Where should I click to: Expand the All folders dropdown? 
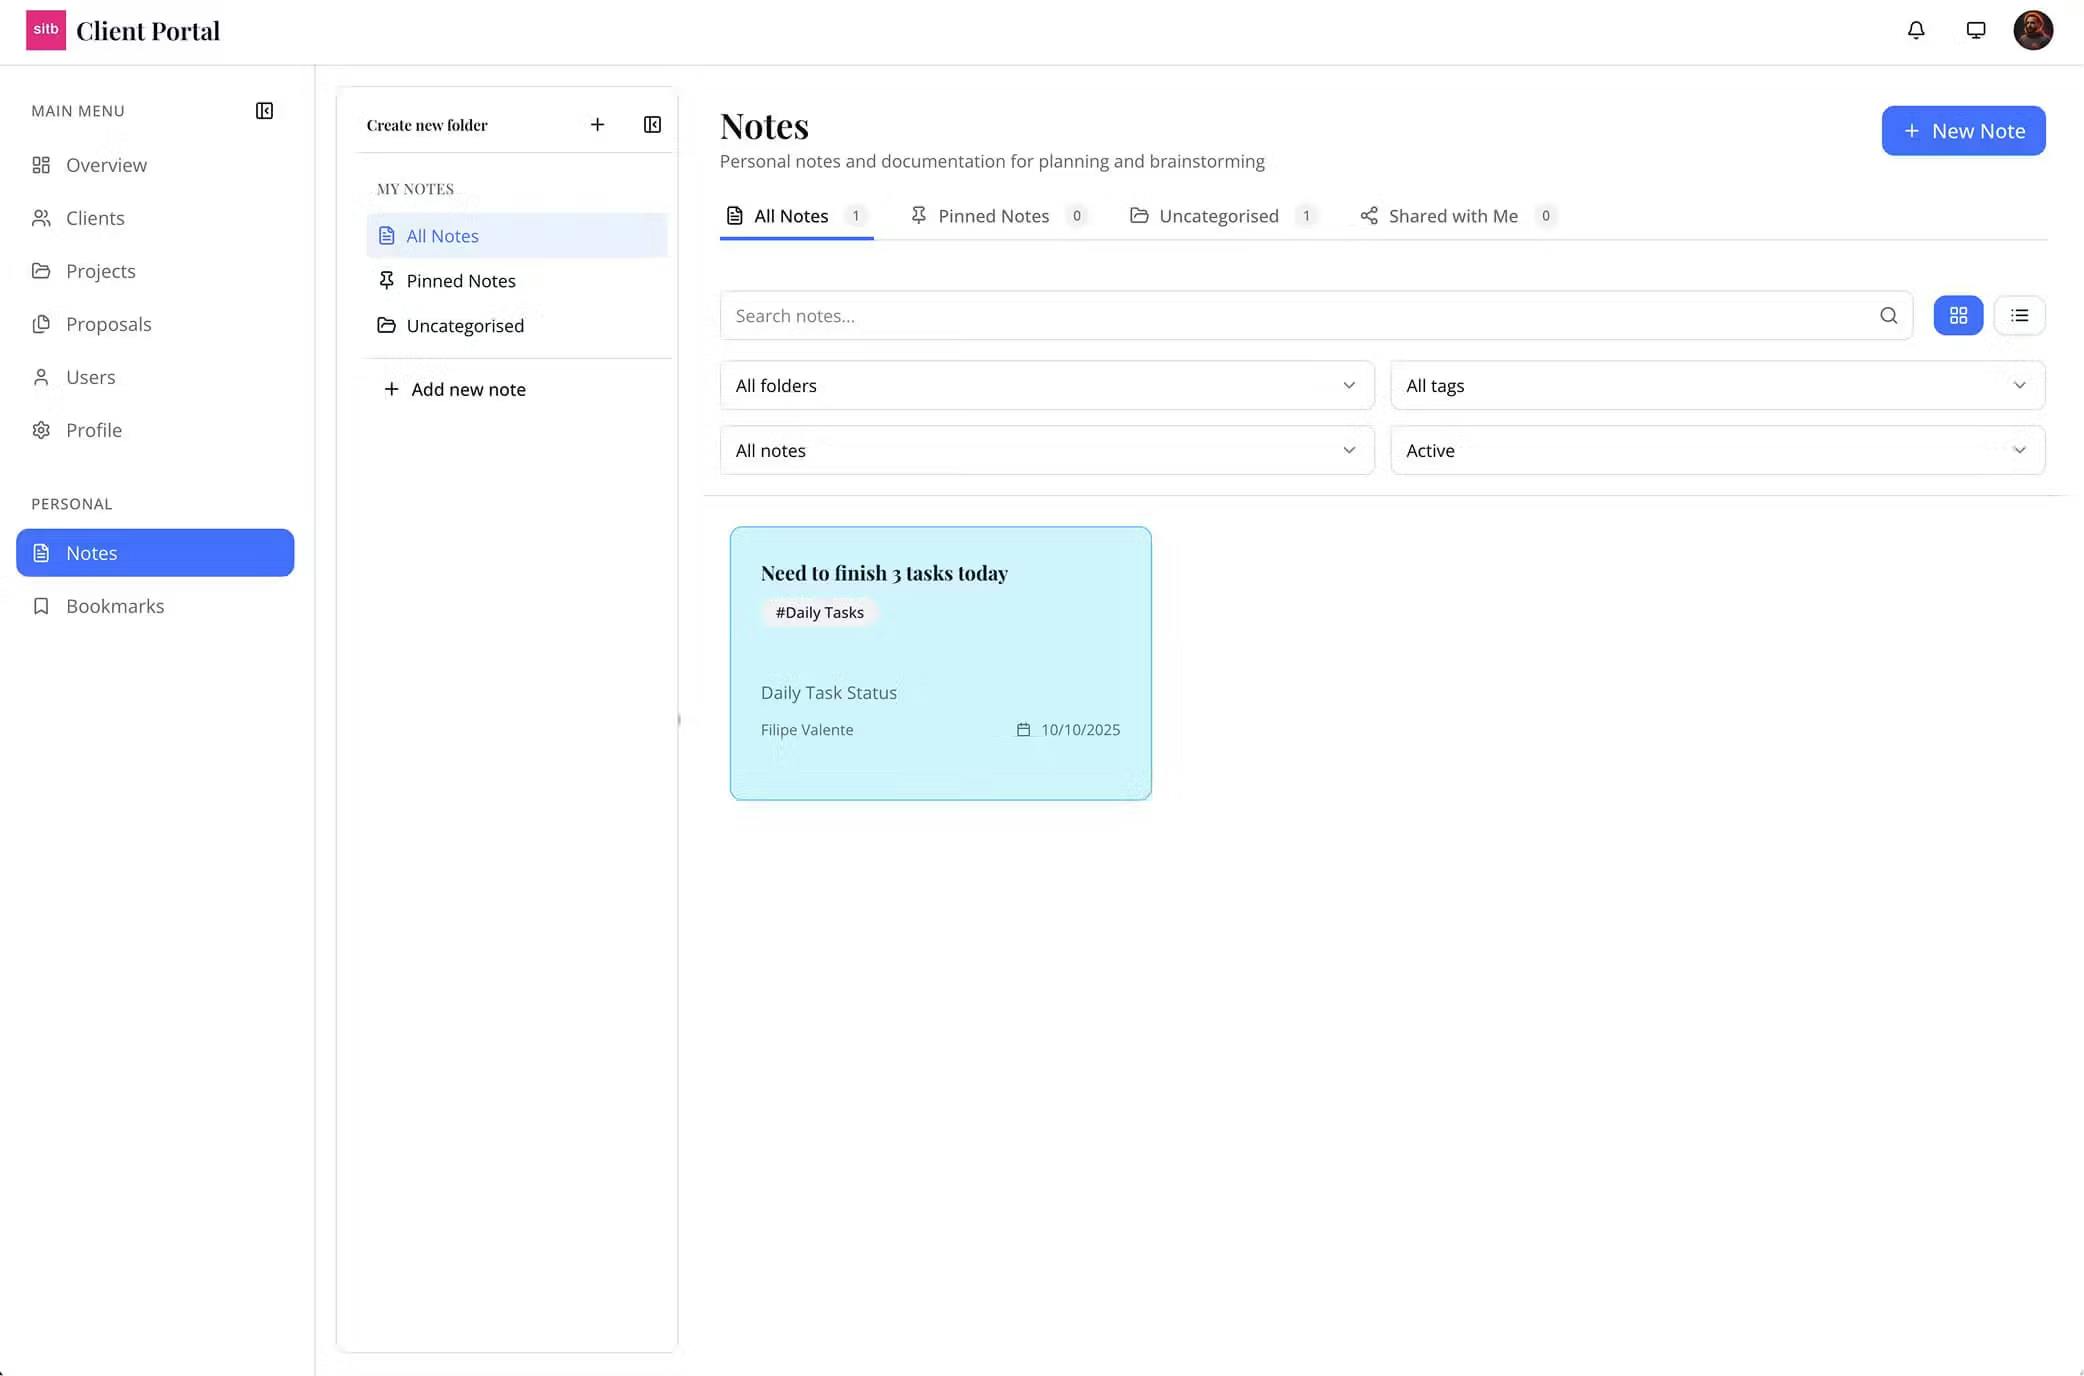coord(1046,386)
